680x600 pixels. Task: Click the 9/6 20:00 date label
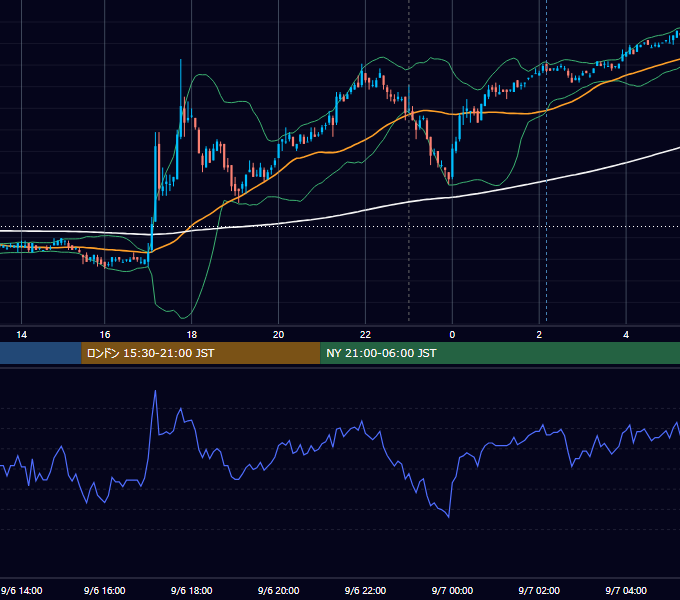[278, 590]
